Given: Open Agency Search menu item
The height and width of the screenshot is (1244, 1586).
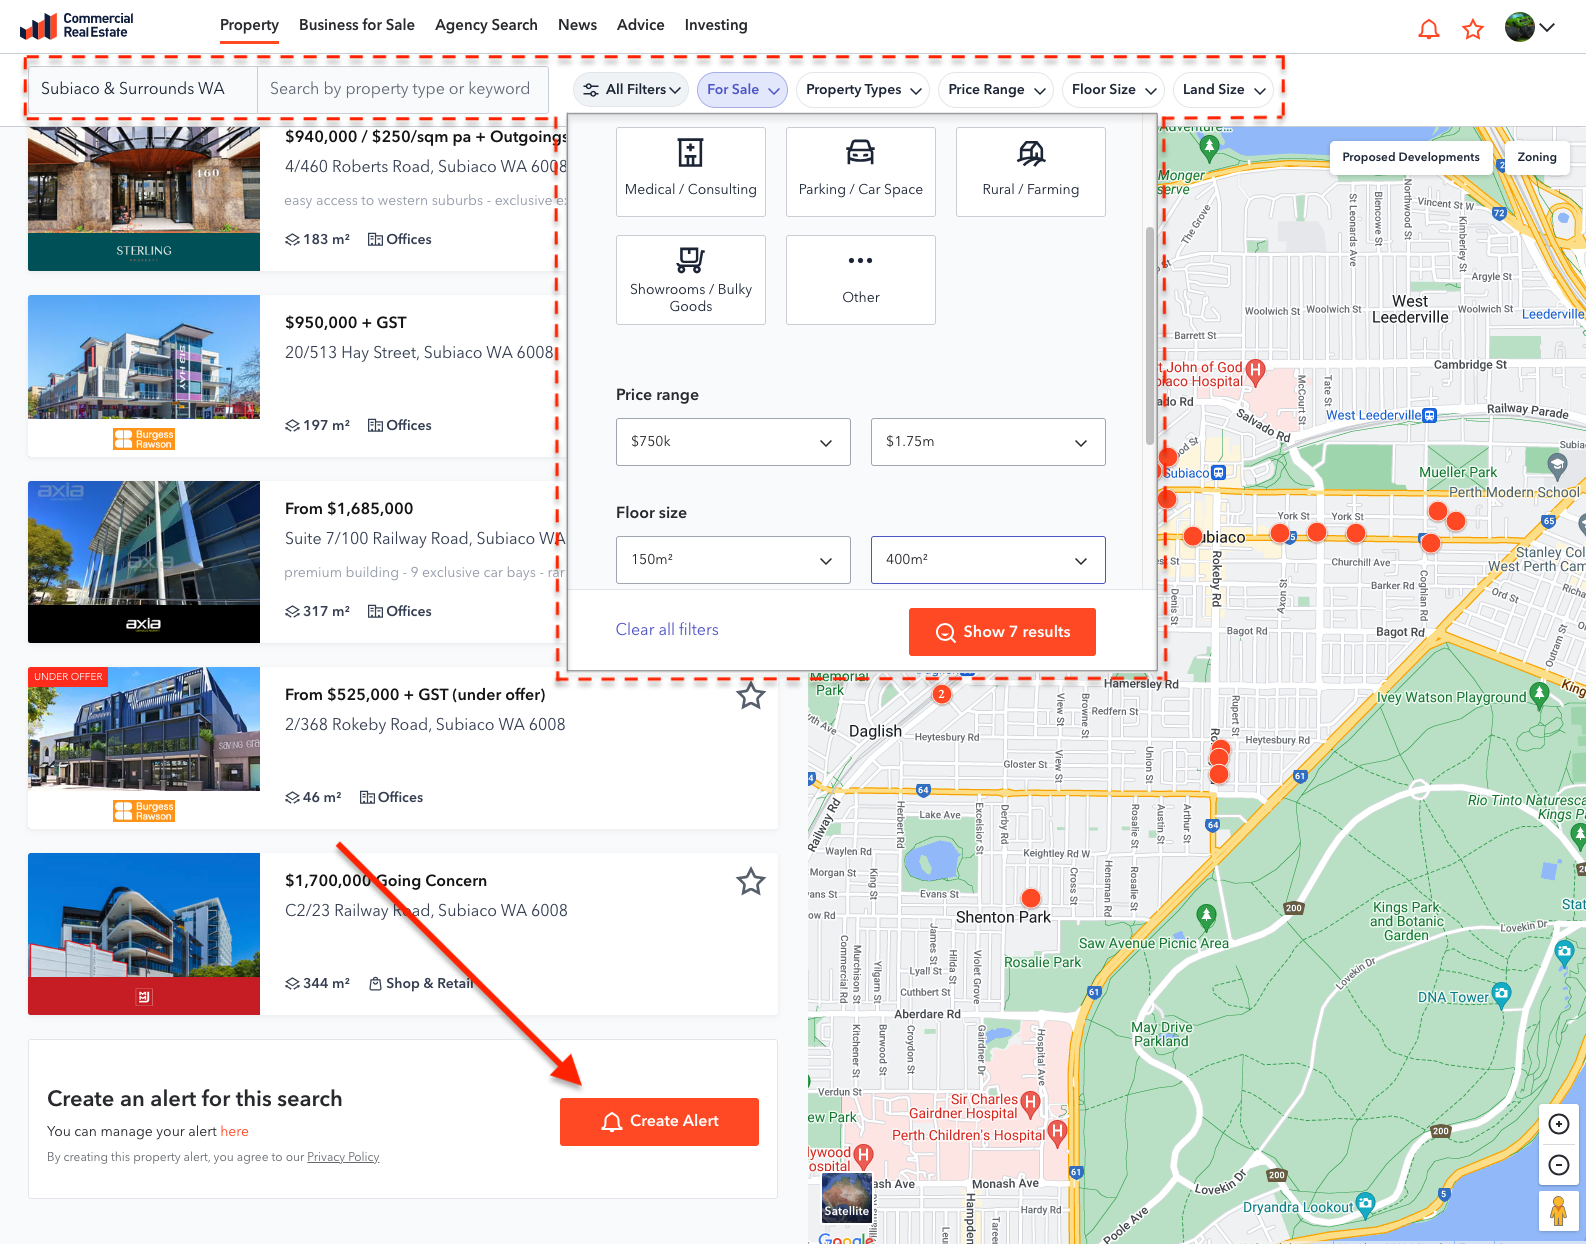Looking at the screenshot, I should 486,25.
